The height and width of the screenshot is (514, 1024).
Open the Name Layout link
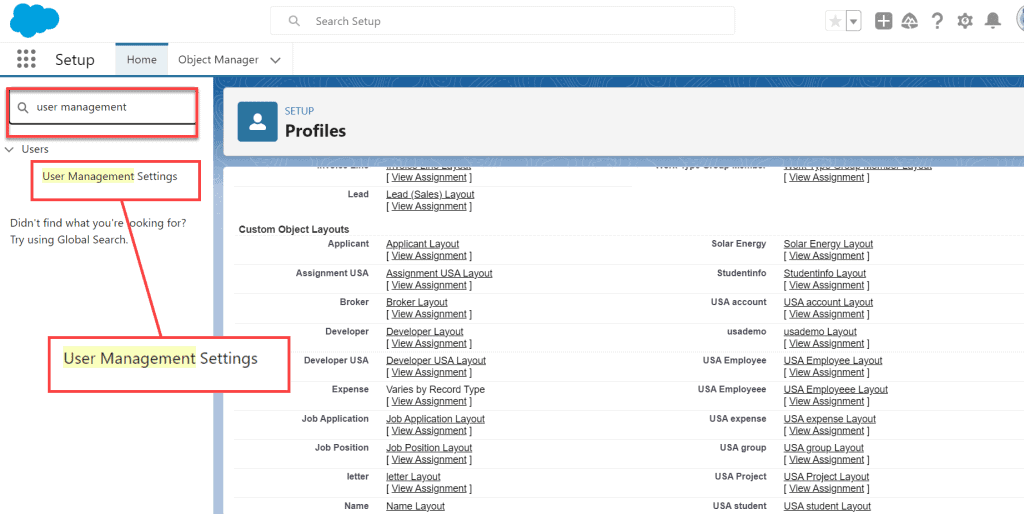point(415,506)
